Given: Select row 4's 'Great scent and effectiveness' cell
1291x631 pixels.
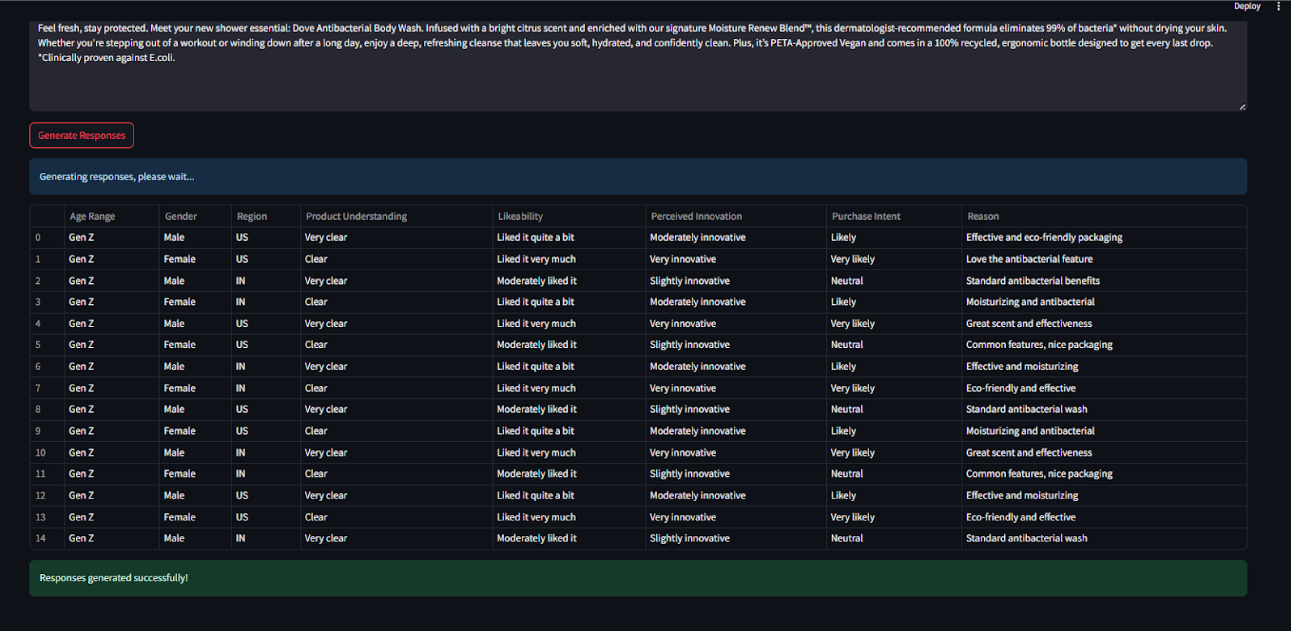Looking at the screenshot, I should pyautogui.click(x=1104, y=324).
